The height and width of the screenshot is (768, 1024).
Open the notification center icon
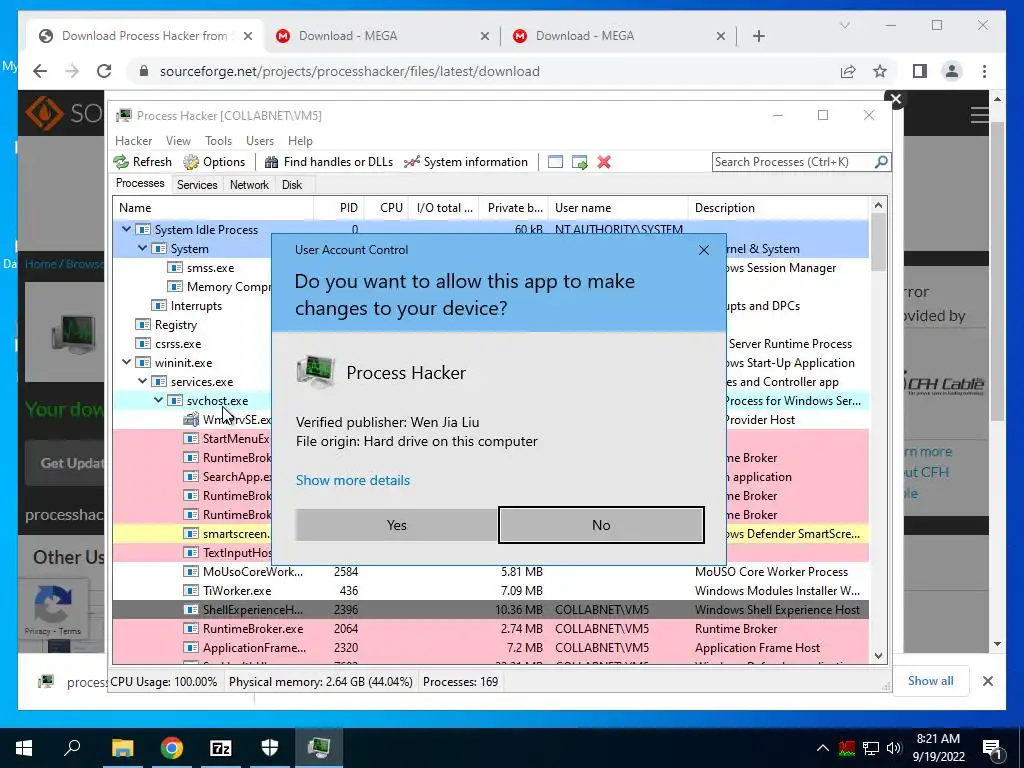point(992,748)
